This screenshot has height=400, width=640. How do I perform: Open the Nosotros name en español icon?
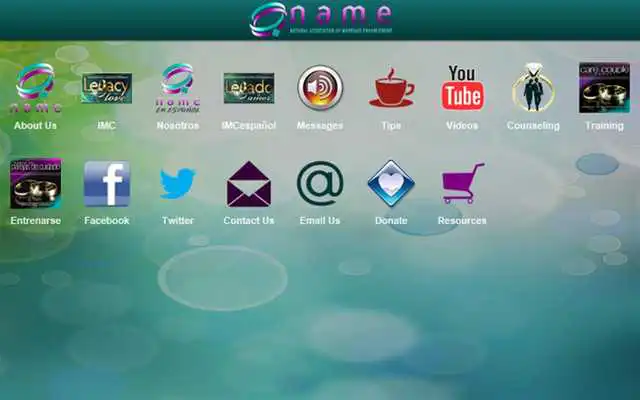pyautogui.click(x=178, y=88)
